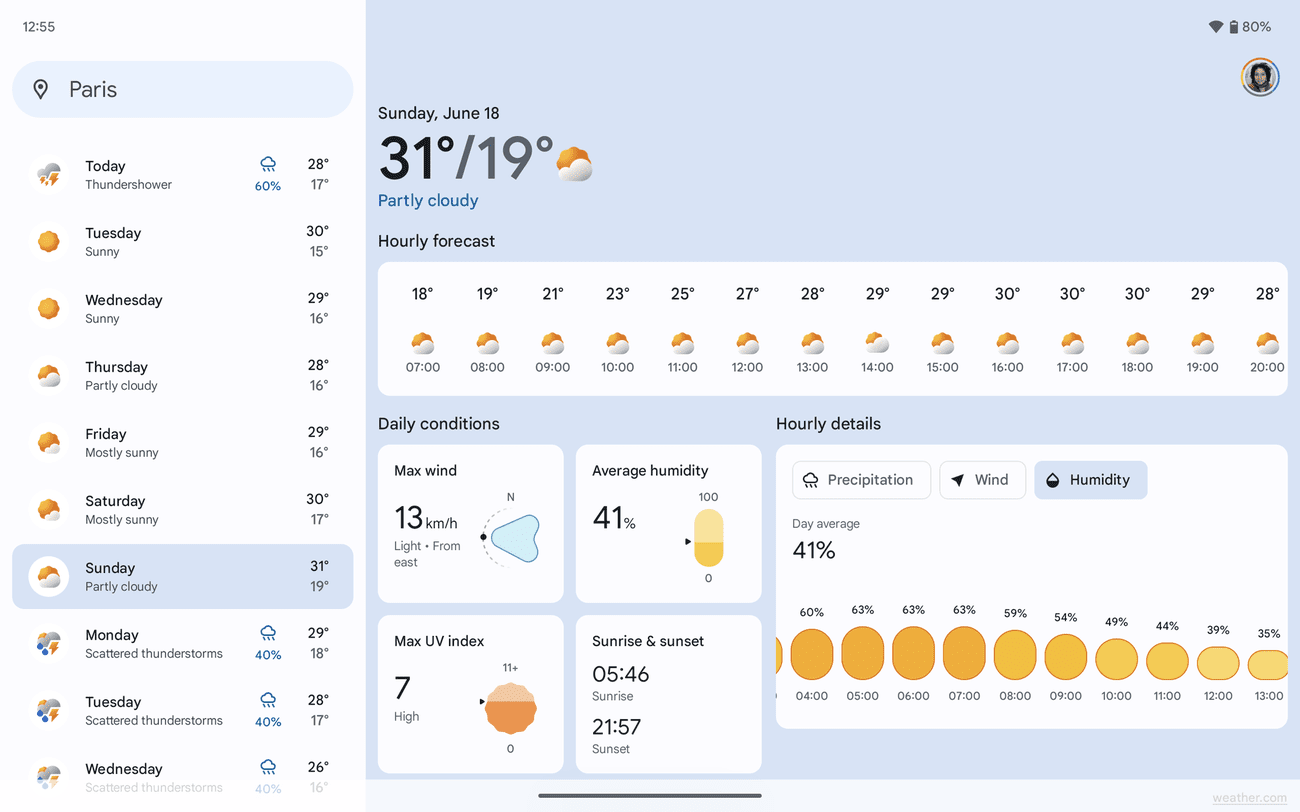
Task: Click Tuesday's sunny weather icon
Action: click(x=48, y=240)
